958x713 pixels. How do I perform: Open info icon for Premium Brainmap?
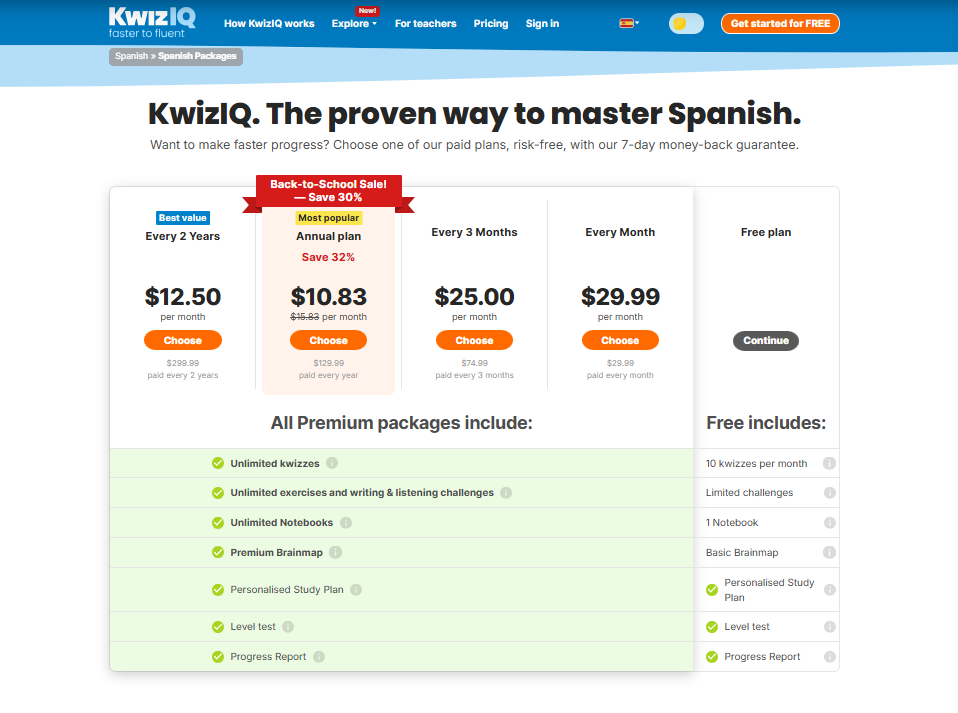click(x=335, y=552)
